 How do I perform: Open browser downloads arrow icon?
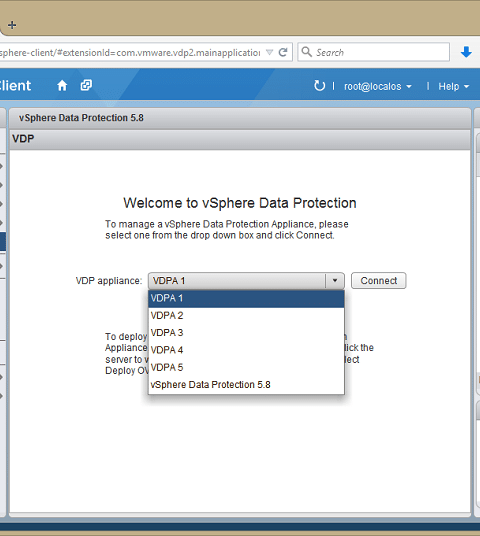click(x=466, y=52)
